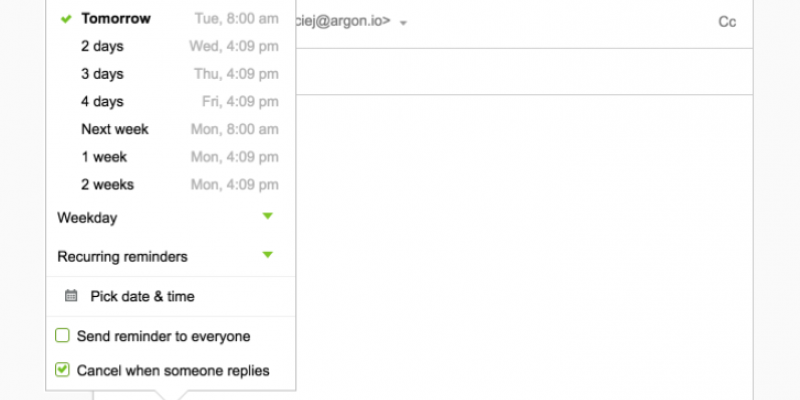Click the Cc link
800x400 pixels.
pos(727,22)
